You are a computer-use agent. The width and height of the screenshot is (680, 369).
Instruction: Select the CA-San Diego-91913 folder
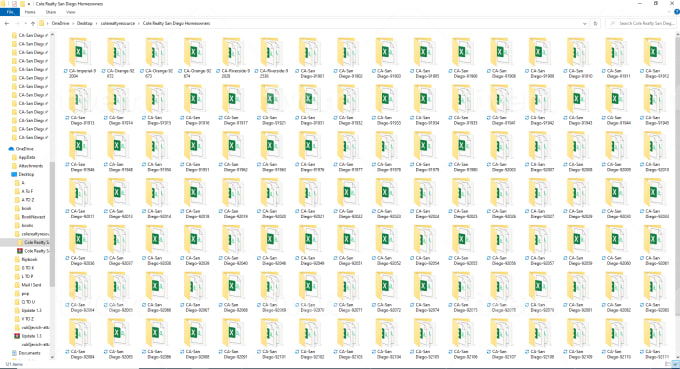click(x=81, y=105)
